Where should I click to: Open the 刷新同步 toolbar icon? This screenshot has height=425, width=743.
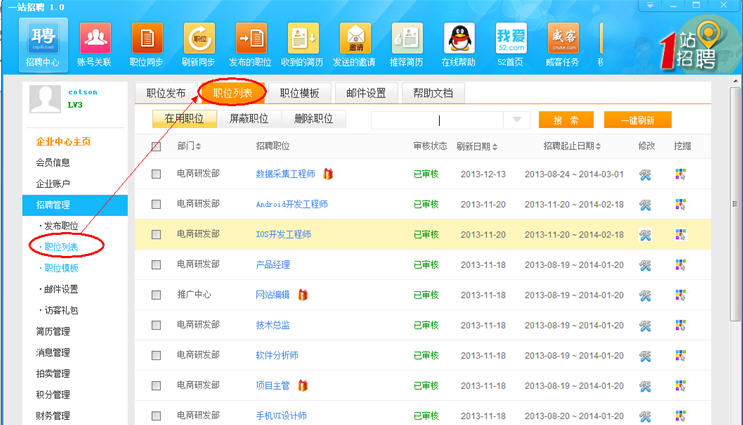[199, 45]
